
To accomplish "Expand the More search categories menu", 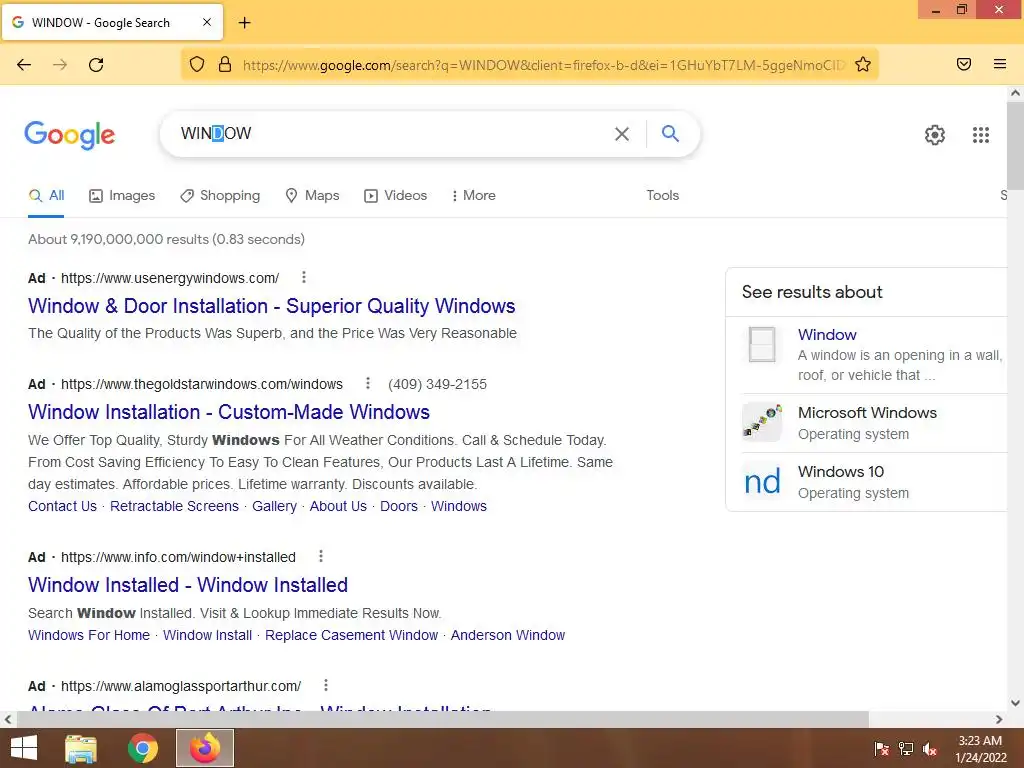I will (x=473, y=195).
